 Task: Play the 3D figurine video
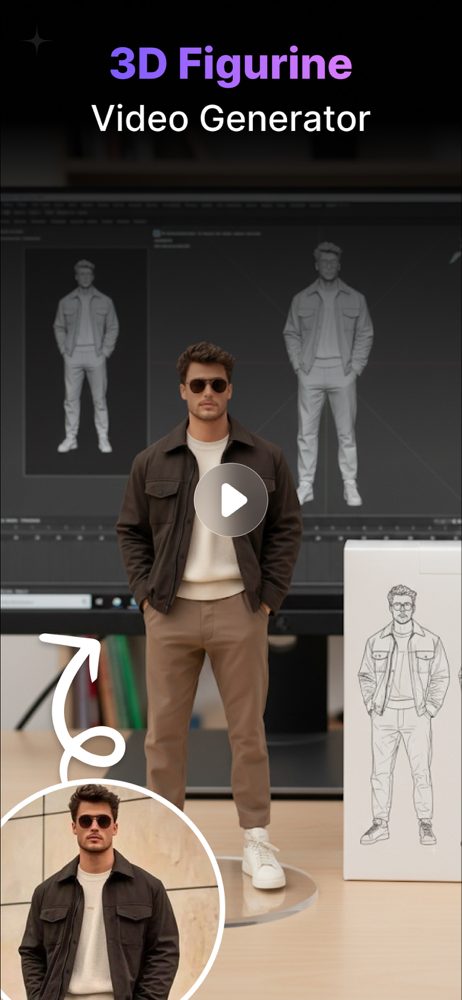pos(230,499)
